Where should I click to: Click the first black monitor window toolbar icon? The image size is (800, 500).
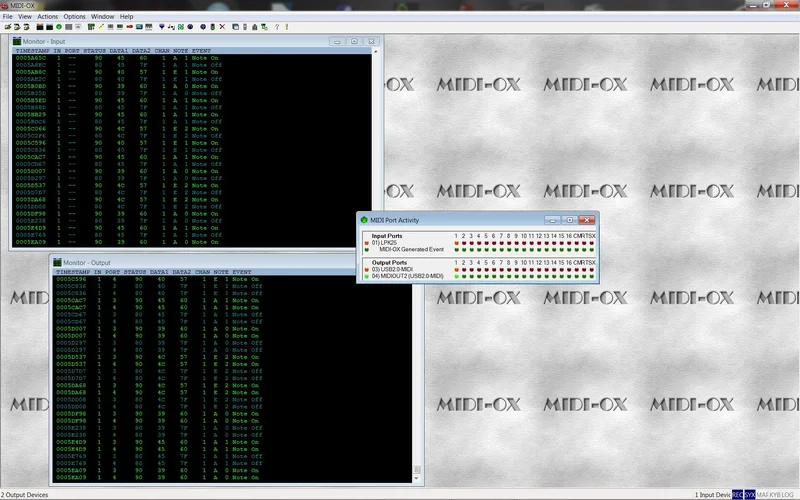40,27
